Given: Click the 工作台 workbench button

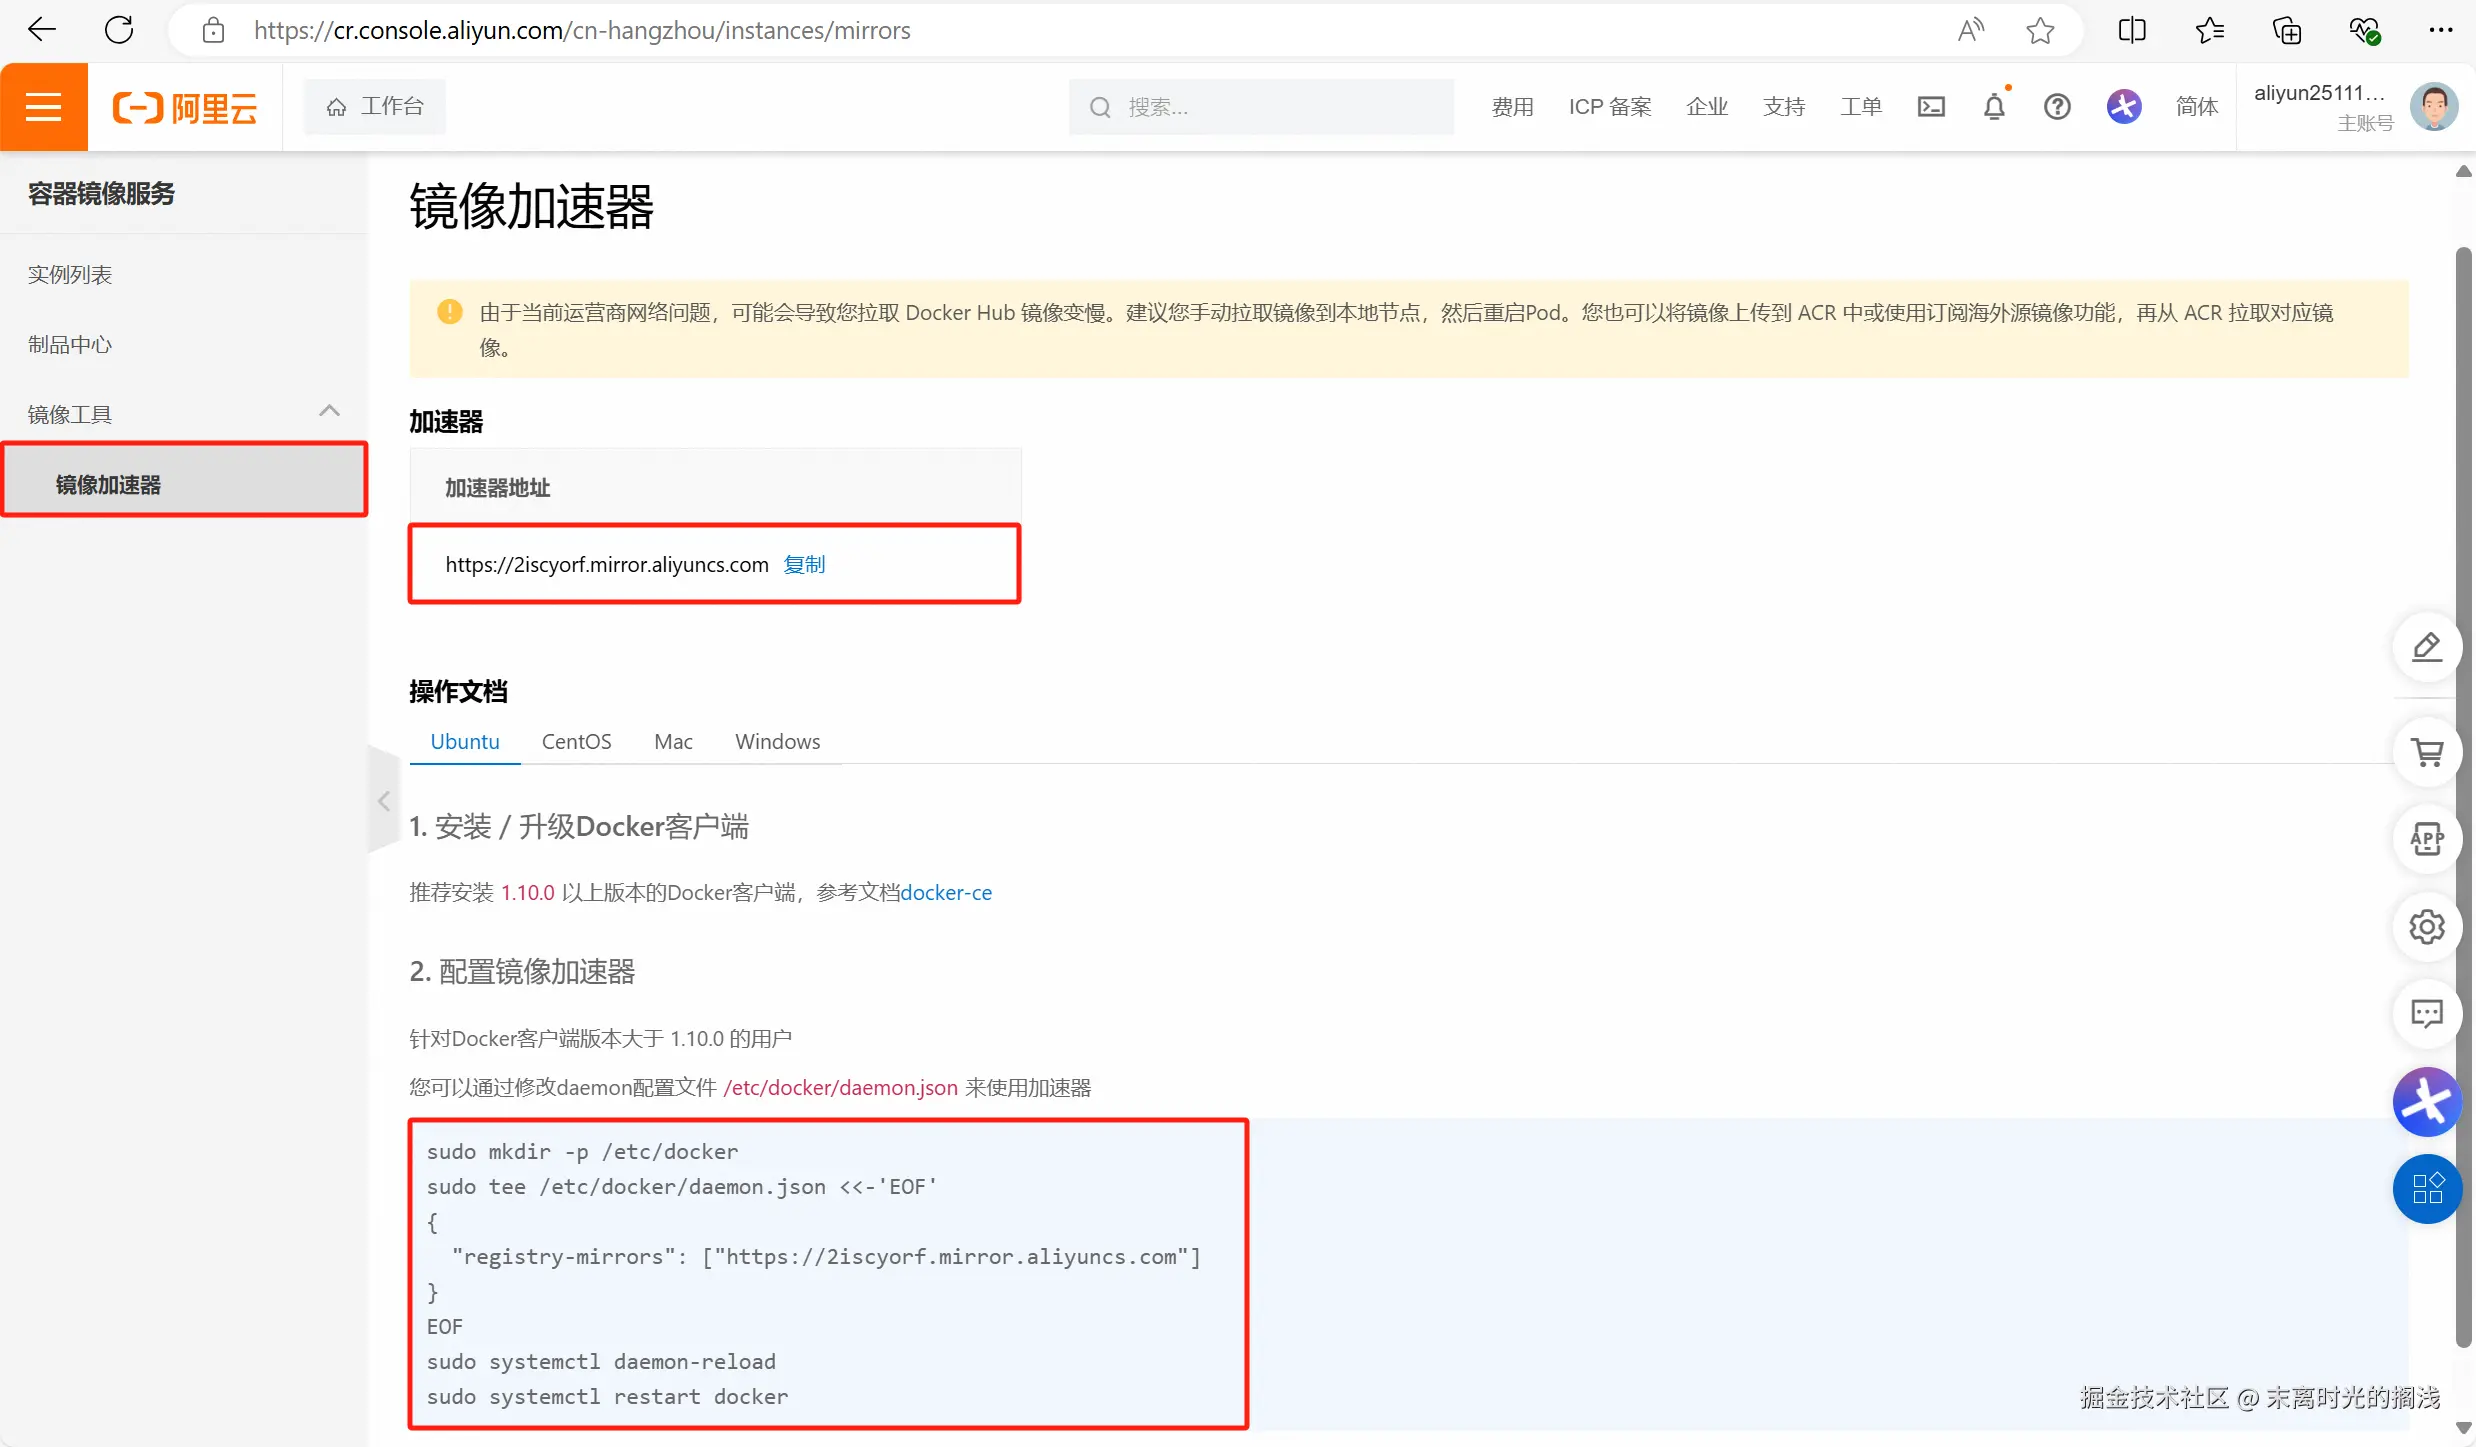Looking at the screenshot, I should coord(375,107).
